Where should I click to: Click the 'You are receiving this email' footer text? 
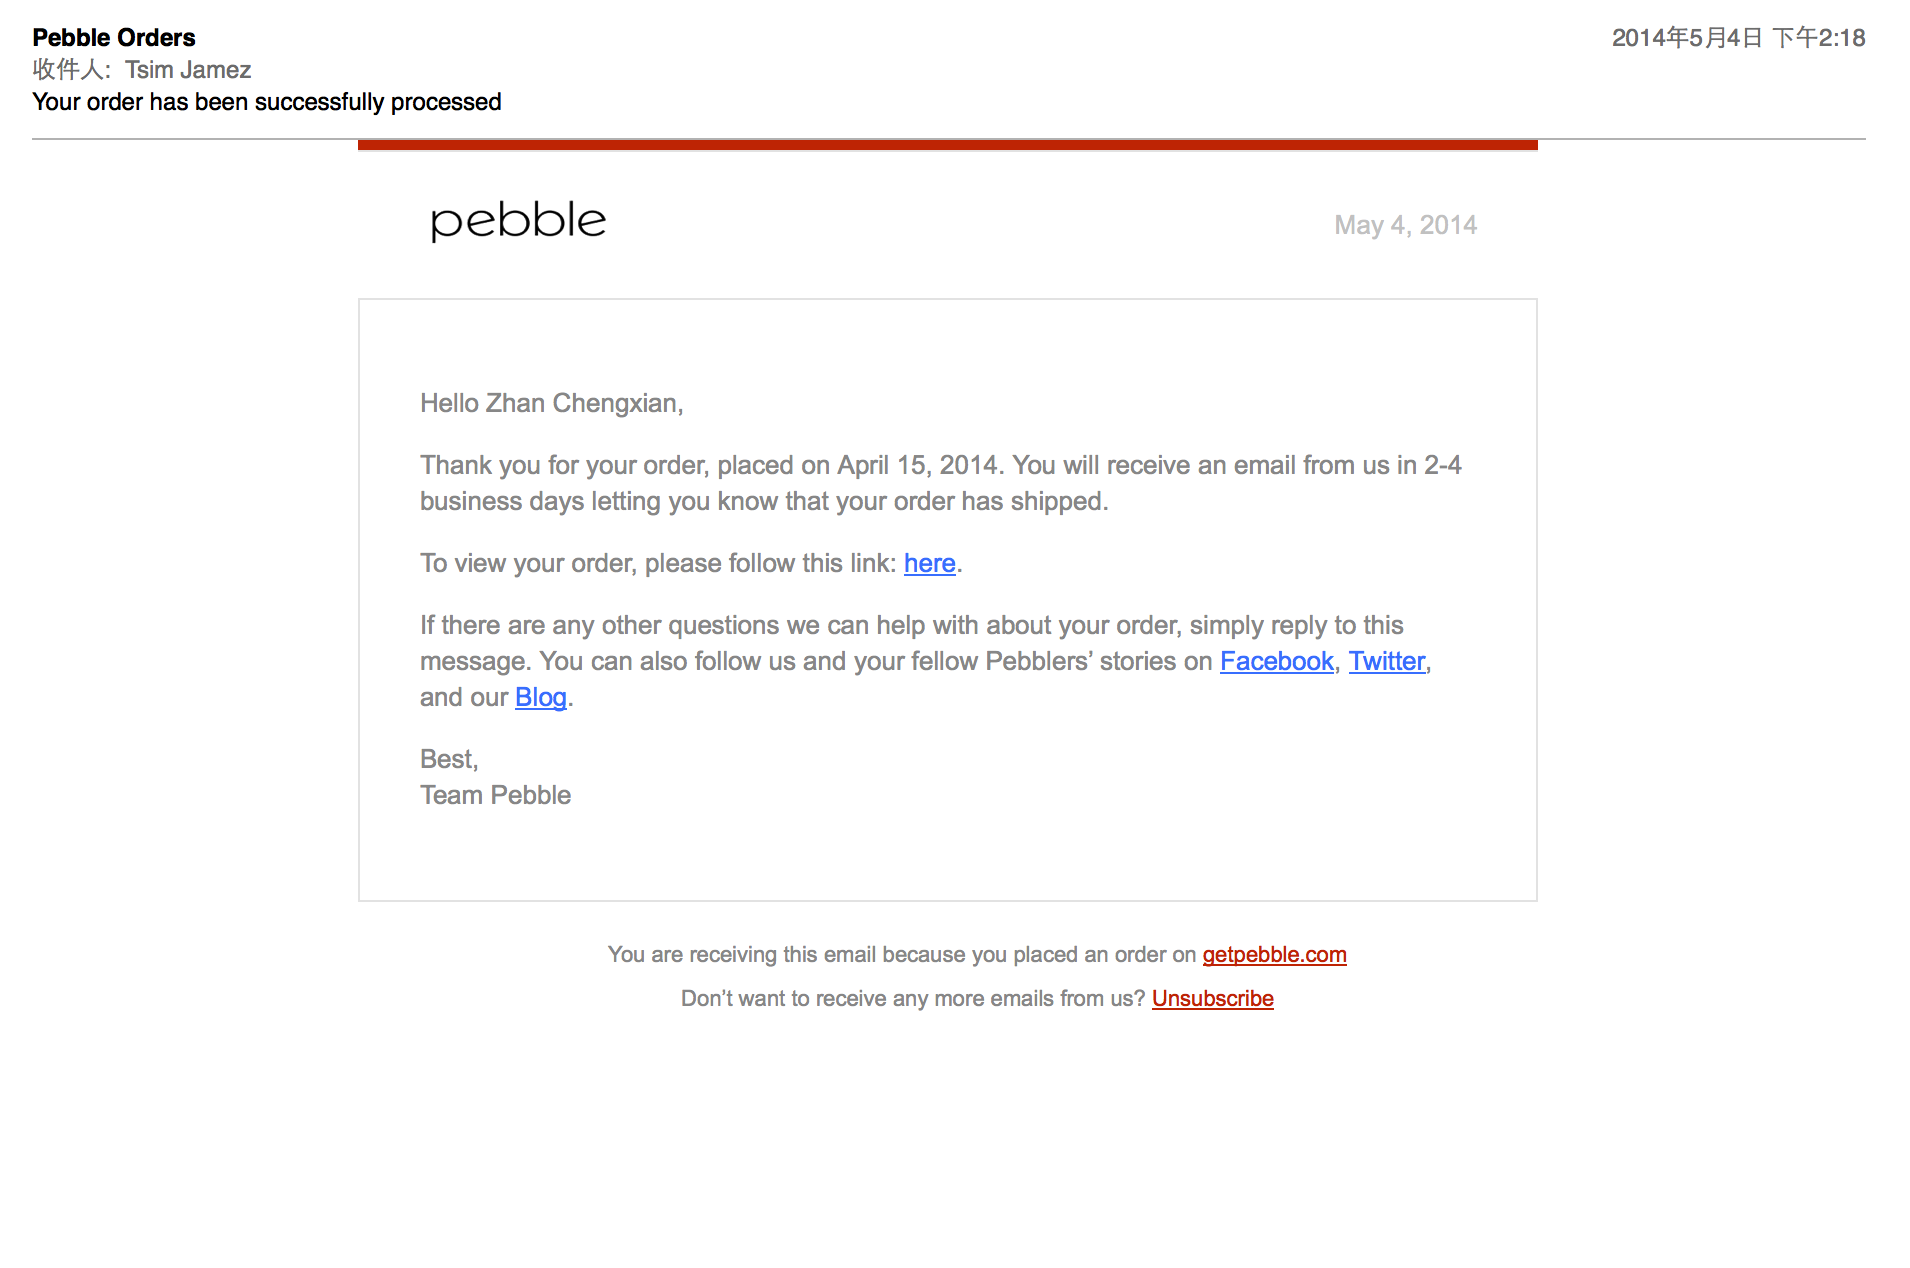coord(902,954)
